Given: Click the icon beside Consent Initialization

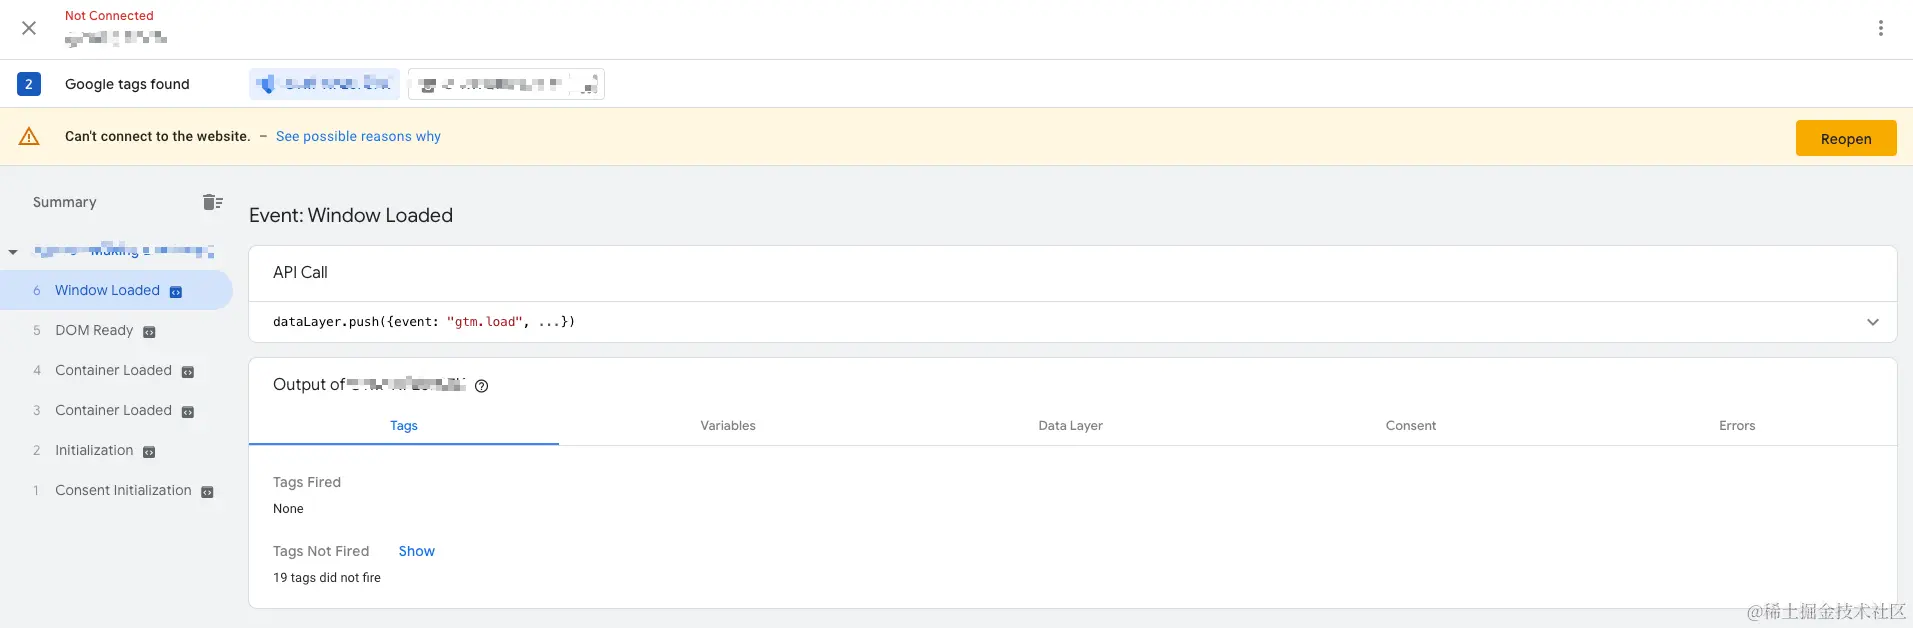Looking at the screenshot, I should (207, 492).
